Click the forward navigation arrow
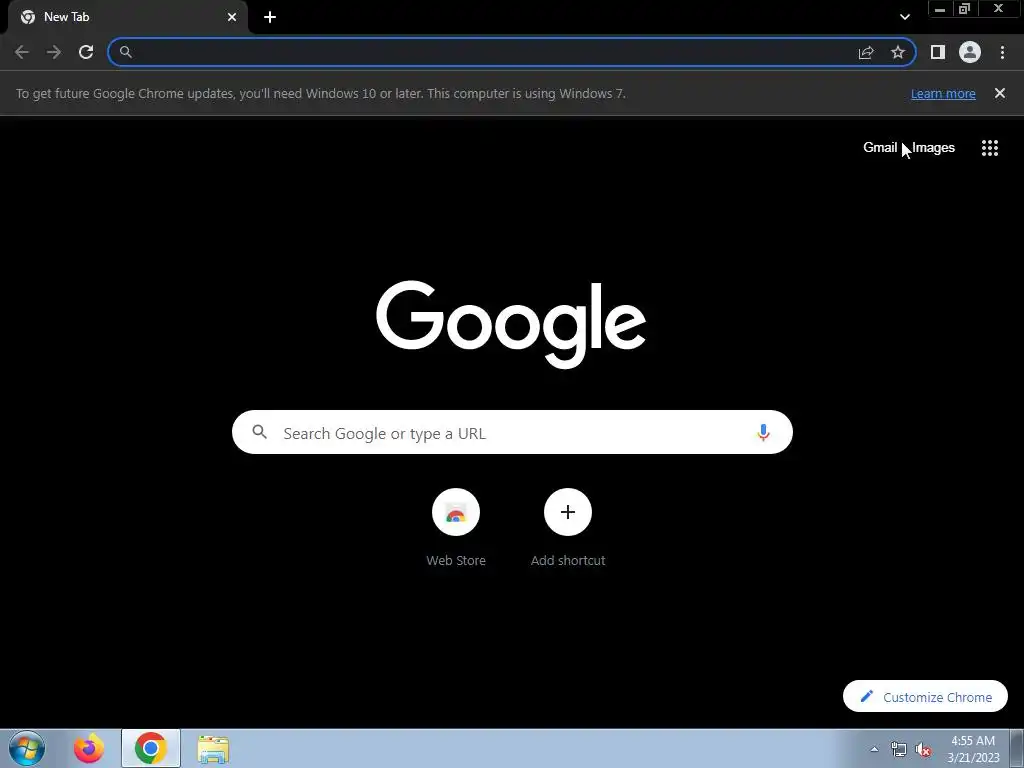 click(54, 52)
